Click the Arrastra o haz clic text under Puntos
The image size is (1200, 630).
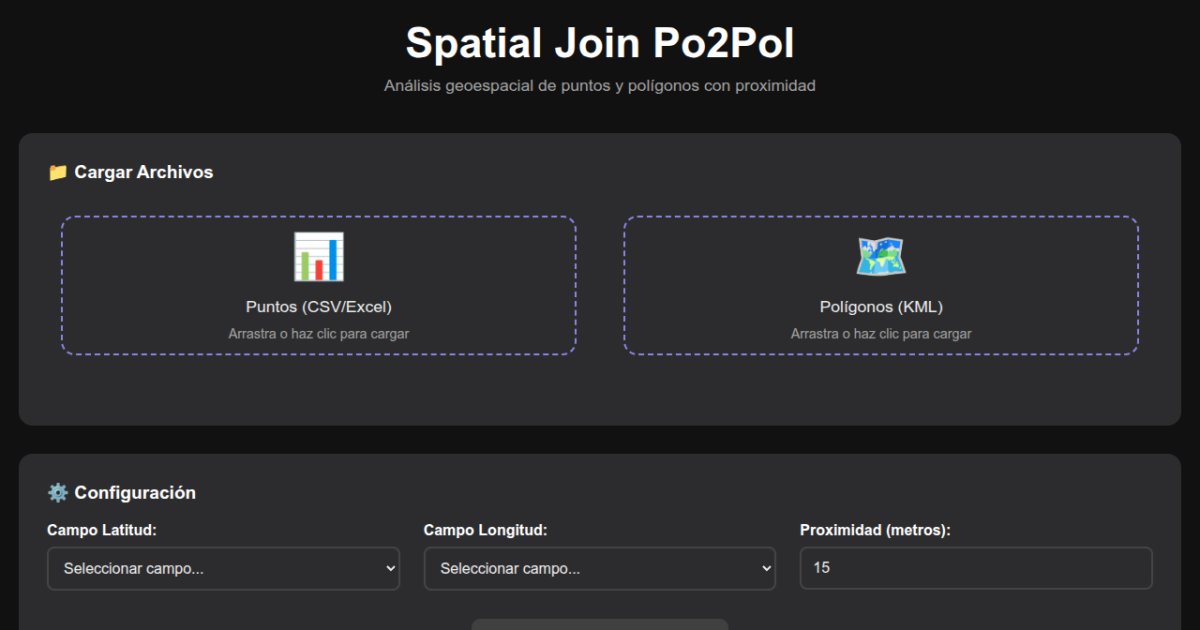coord(320,334)
